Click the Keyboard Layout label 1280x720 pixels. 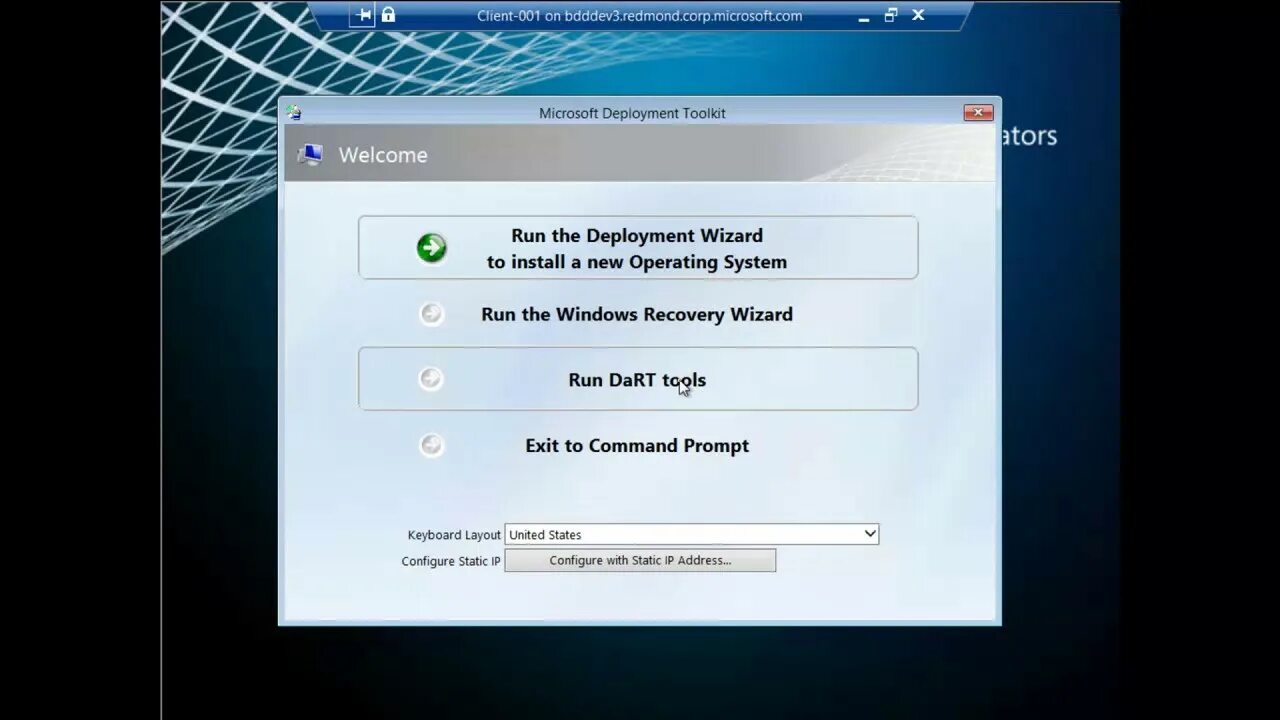(x=454, y=535)
